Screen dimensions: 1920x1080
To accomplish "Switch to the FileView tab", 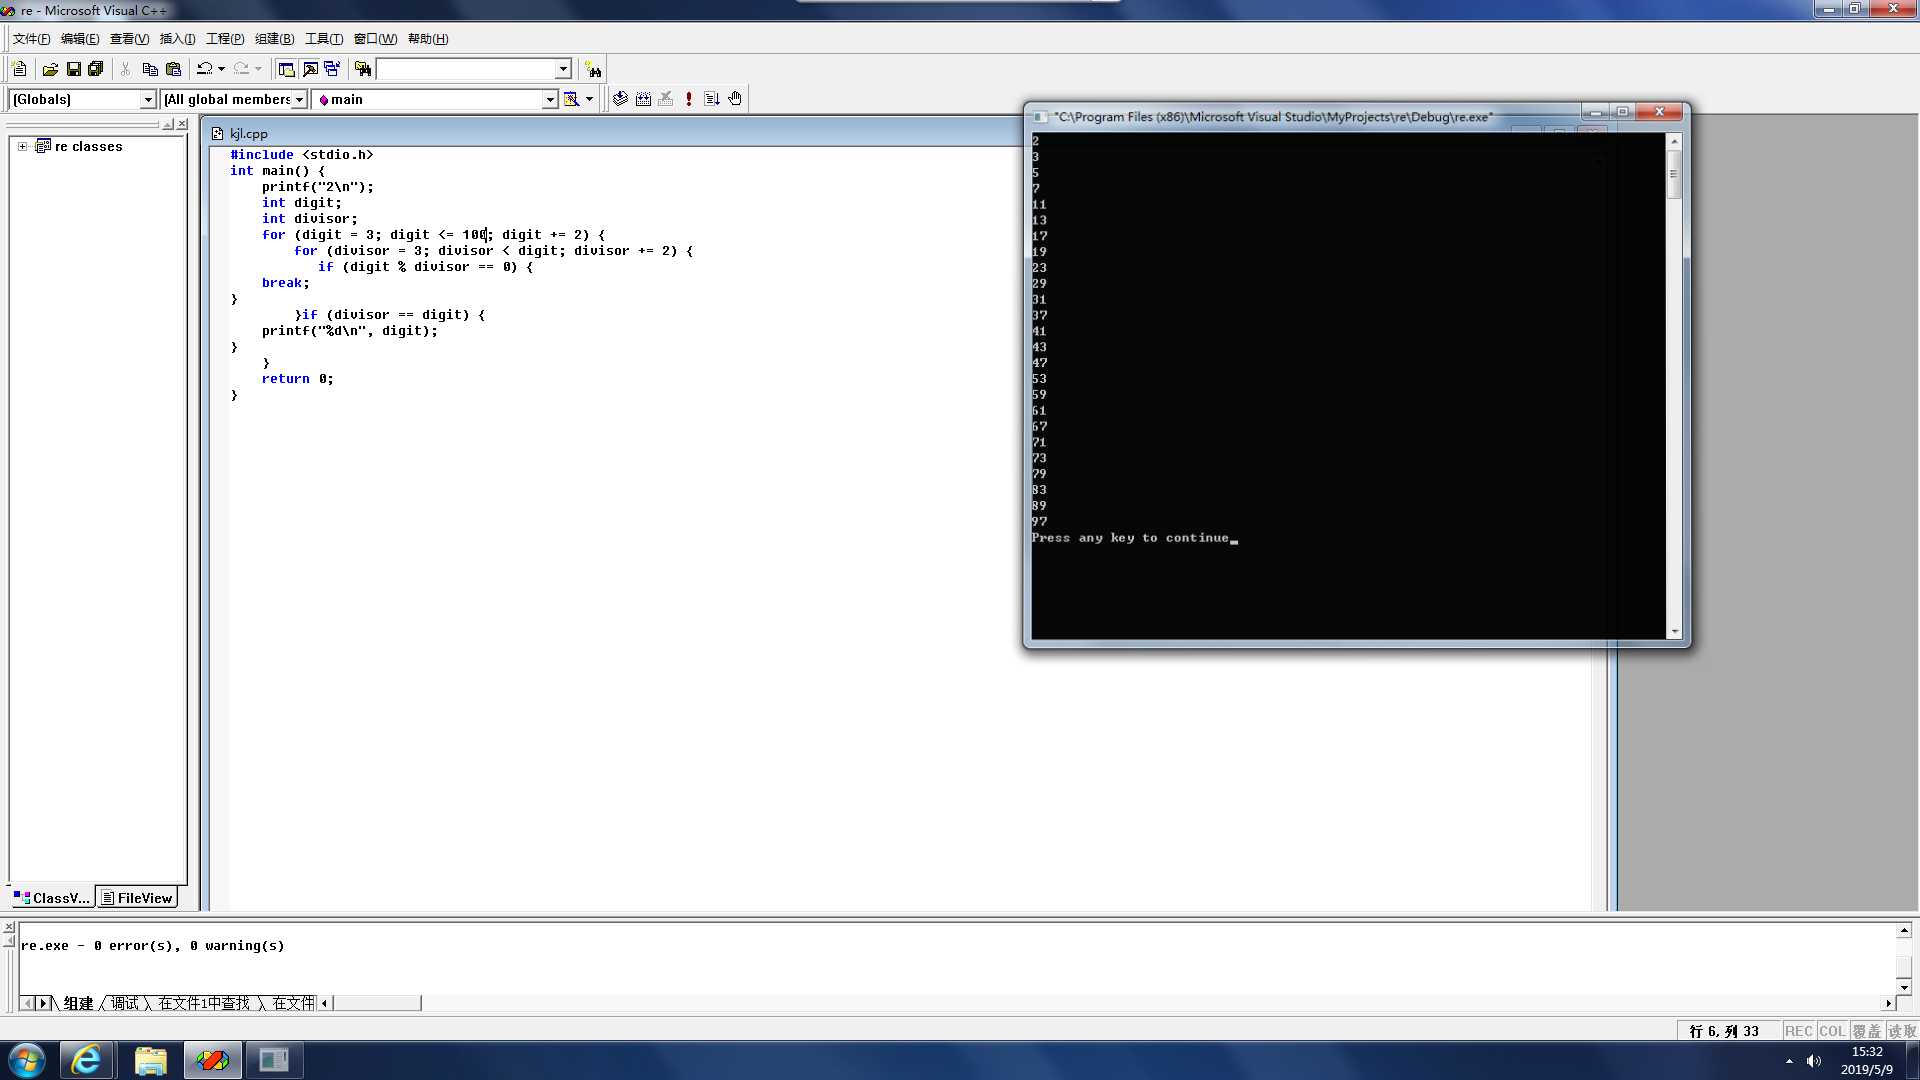I will pos(137,898).
